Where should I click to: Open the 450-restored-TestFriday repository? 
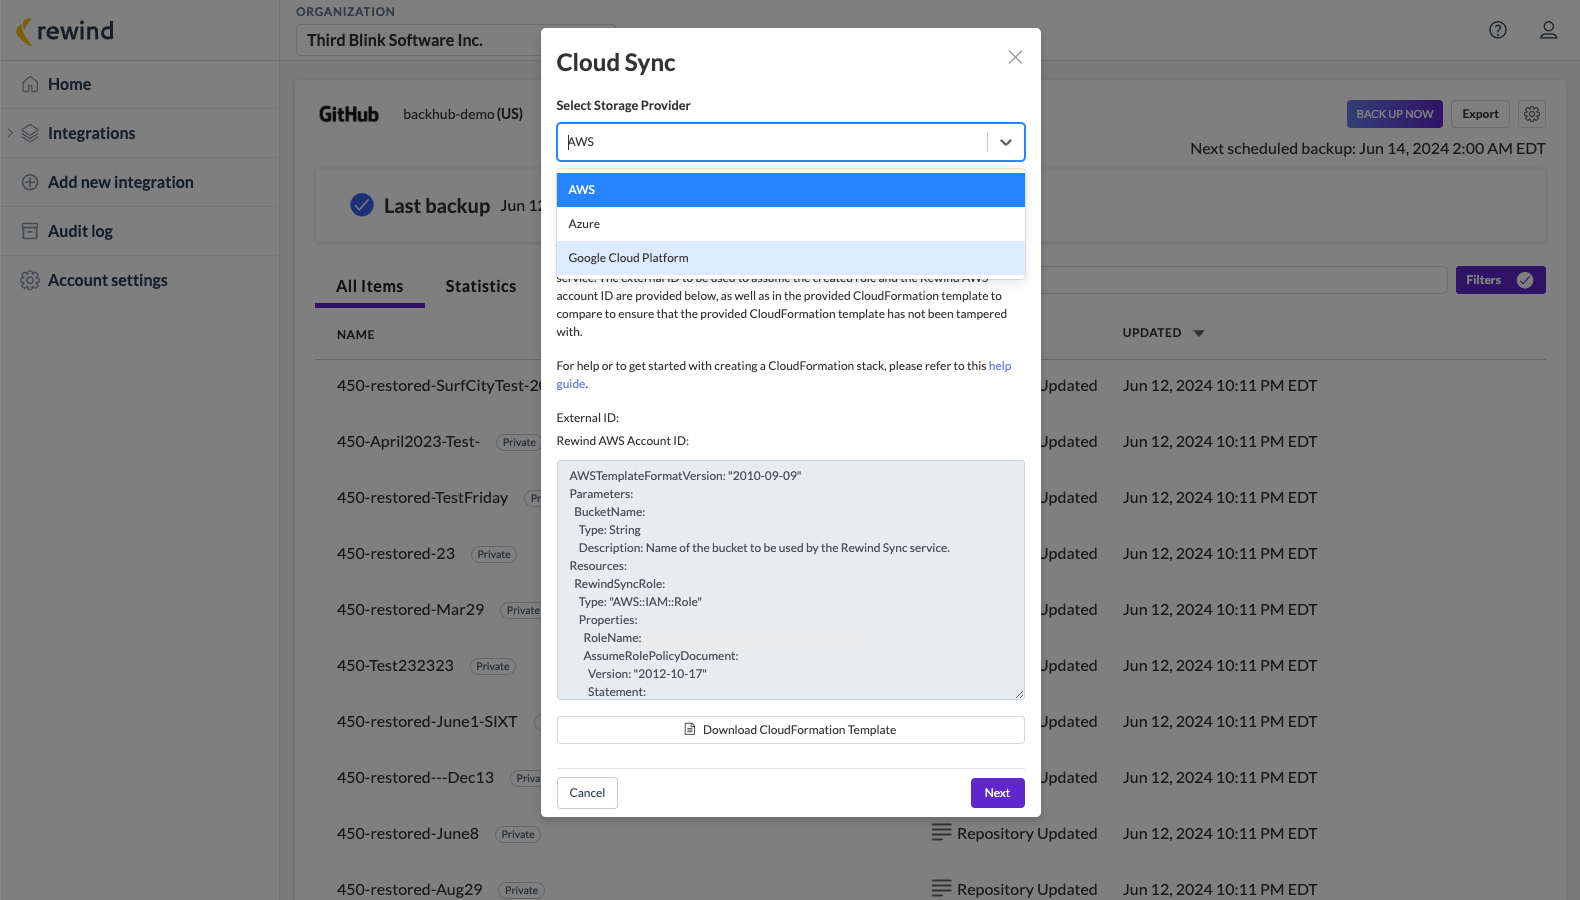click(x=422, y=497)
